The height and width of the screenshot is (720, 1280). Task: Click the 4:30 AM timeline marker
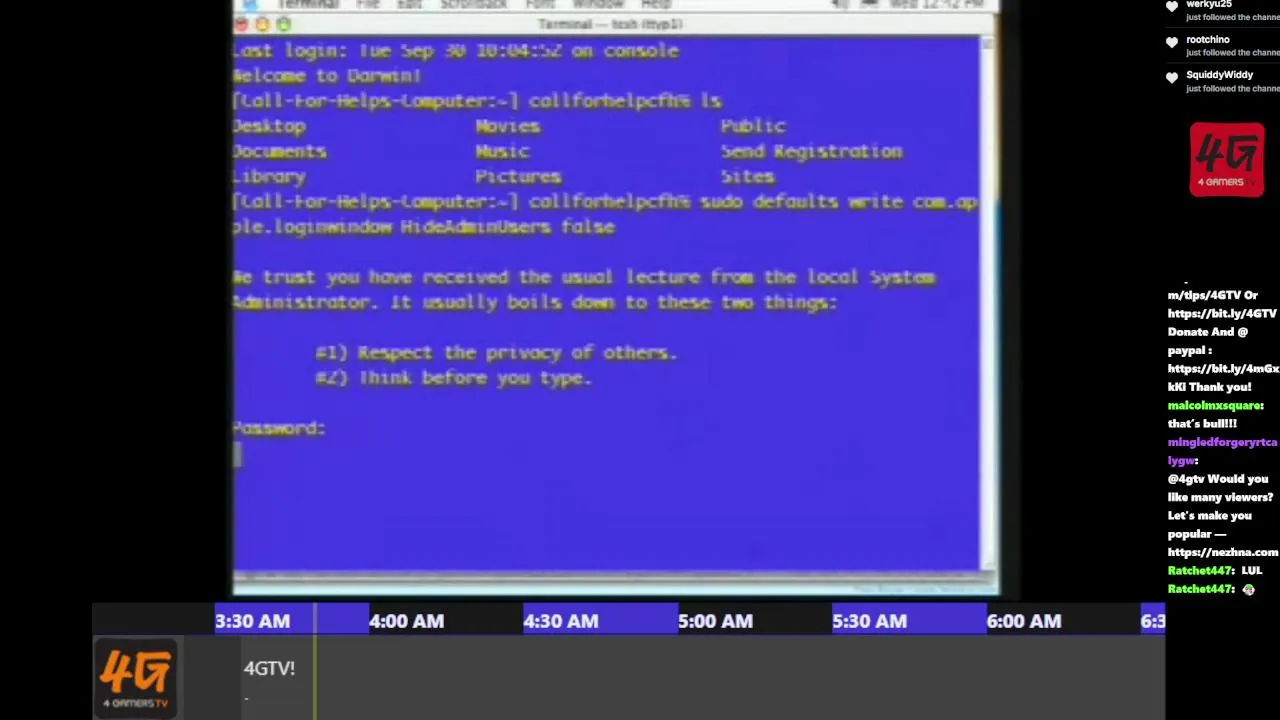click(561, 621)
